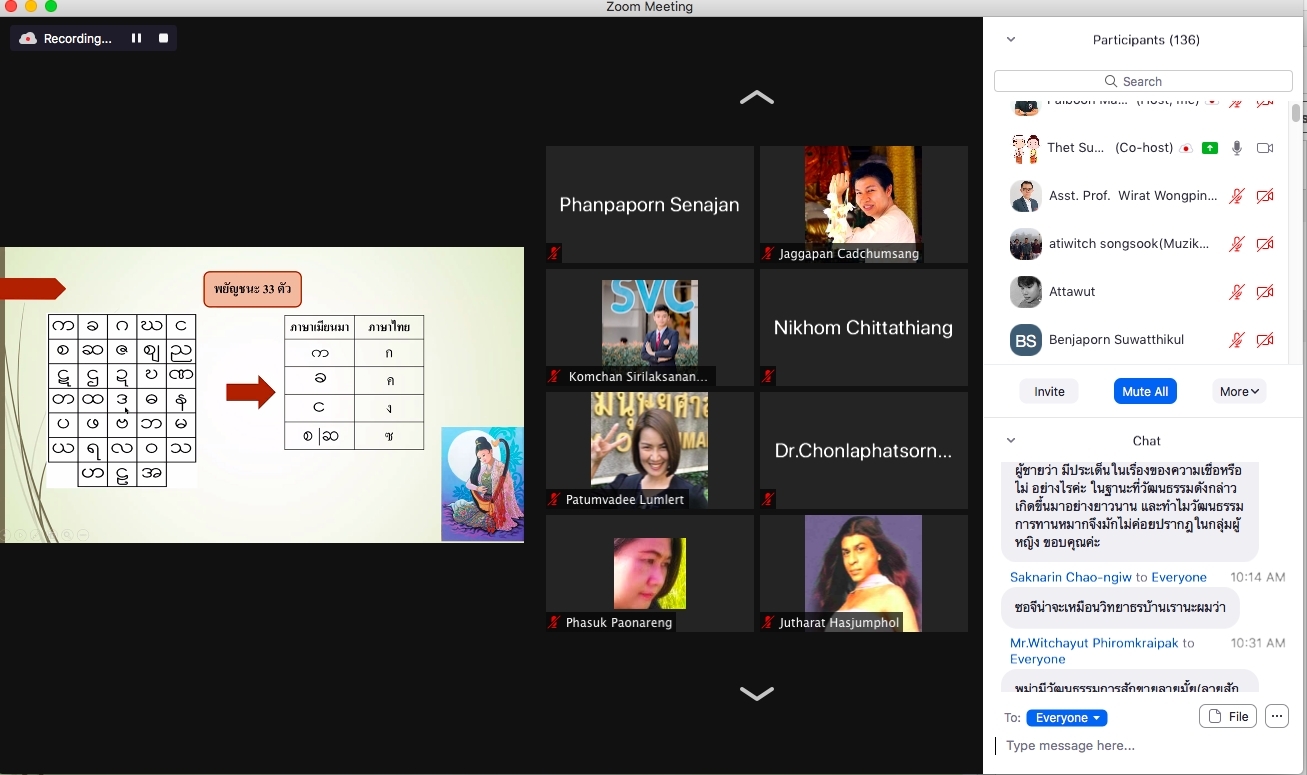Screen dimensions: 1307x775
Task: Select Thet Su avatar in participants list
Action: point(1026,148)
